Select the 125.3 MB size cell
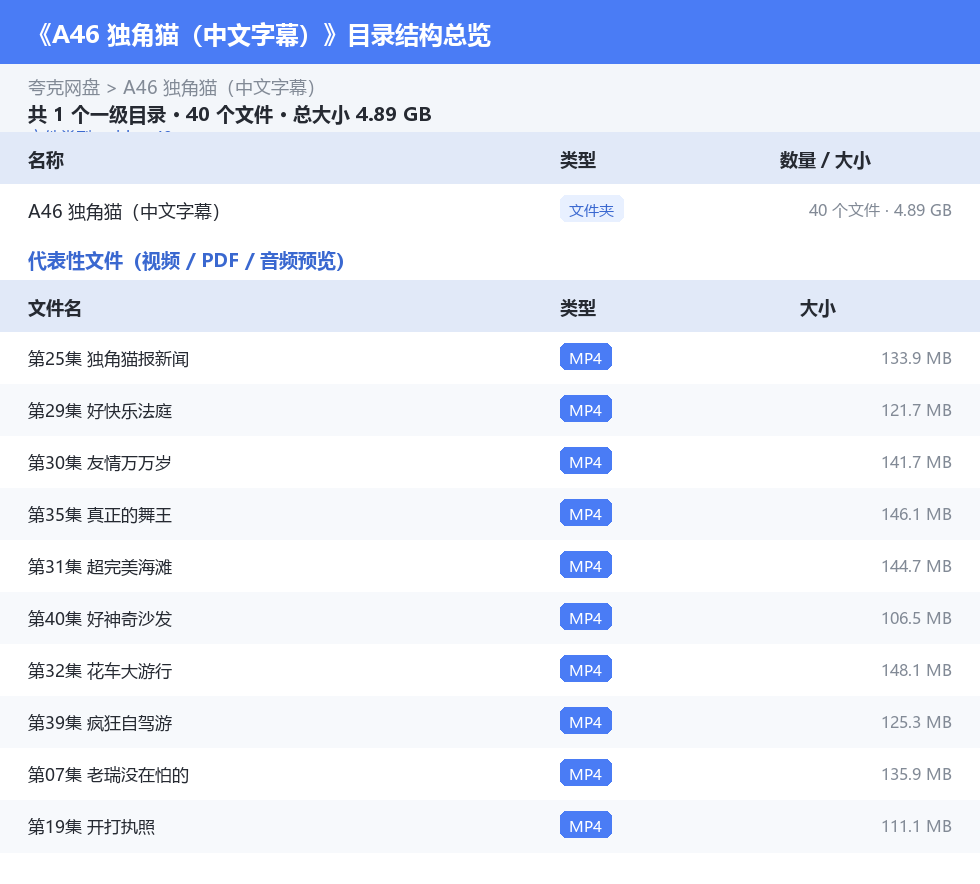The image size is (980, 884). pos(916,721)
